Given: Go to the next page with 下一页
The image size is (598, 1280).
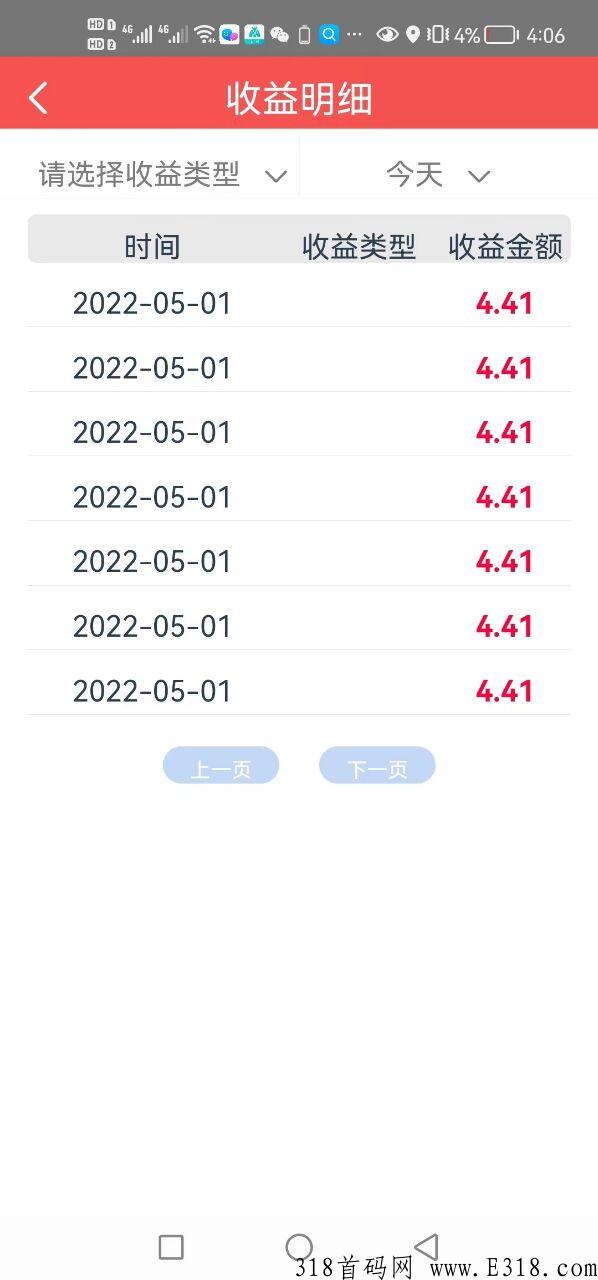Looking at the screenshot, I should pos(377,766).
